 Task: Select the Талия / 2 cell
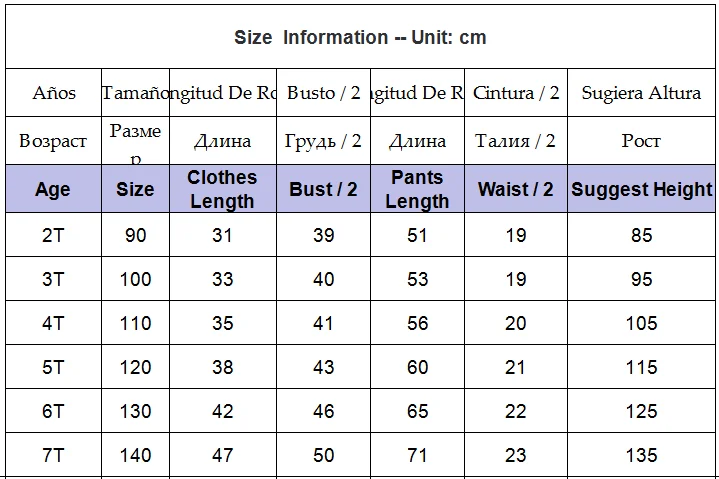(516, 141)
